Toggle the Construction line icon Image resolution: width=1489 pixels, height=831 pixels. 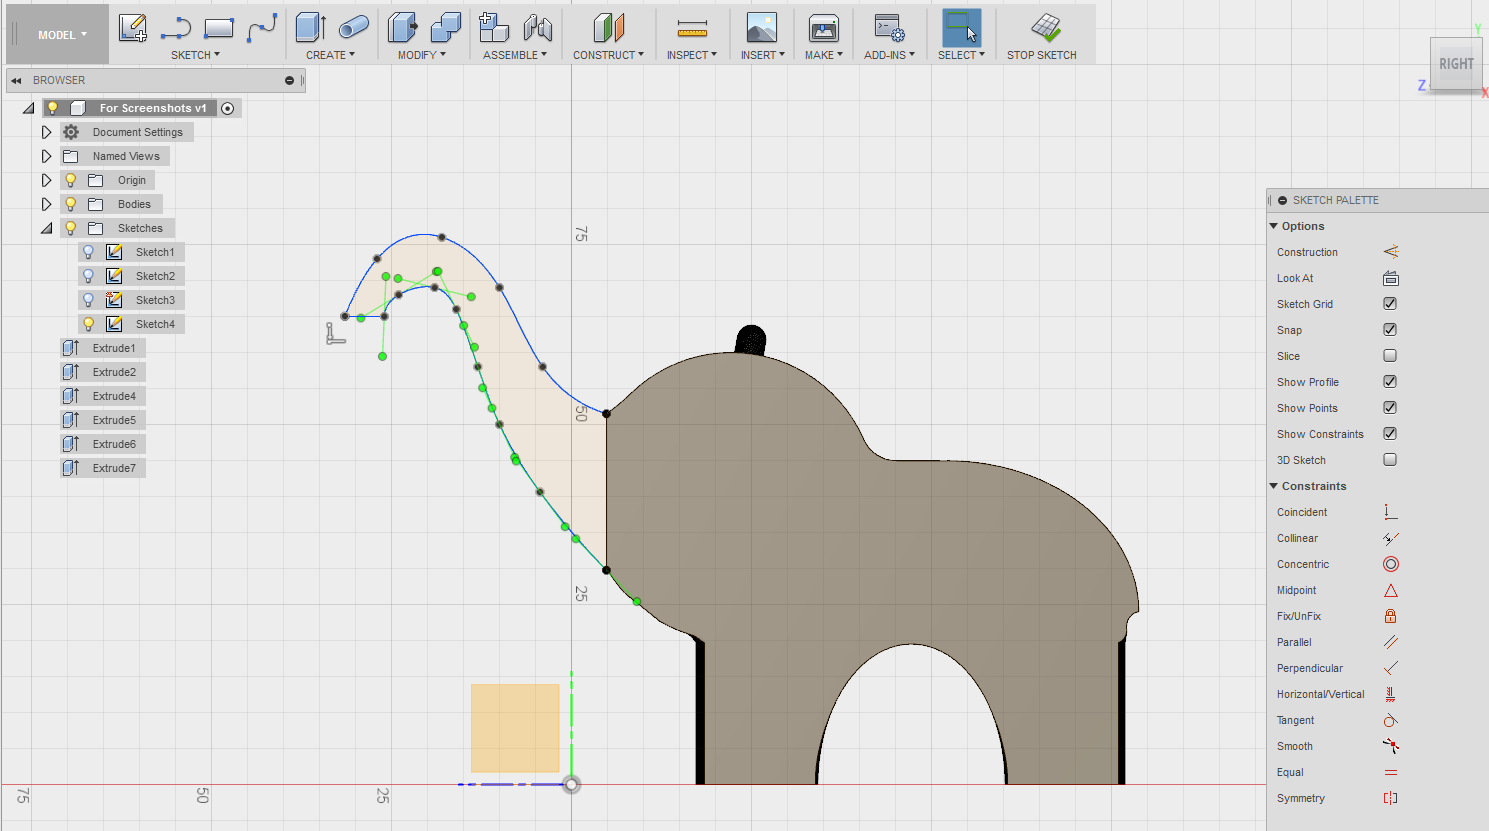click(x=1390, y=252)
